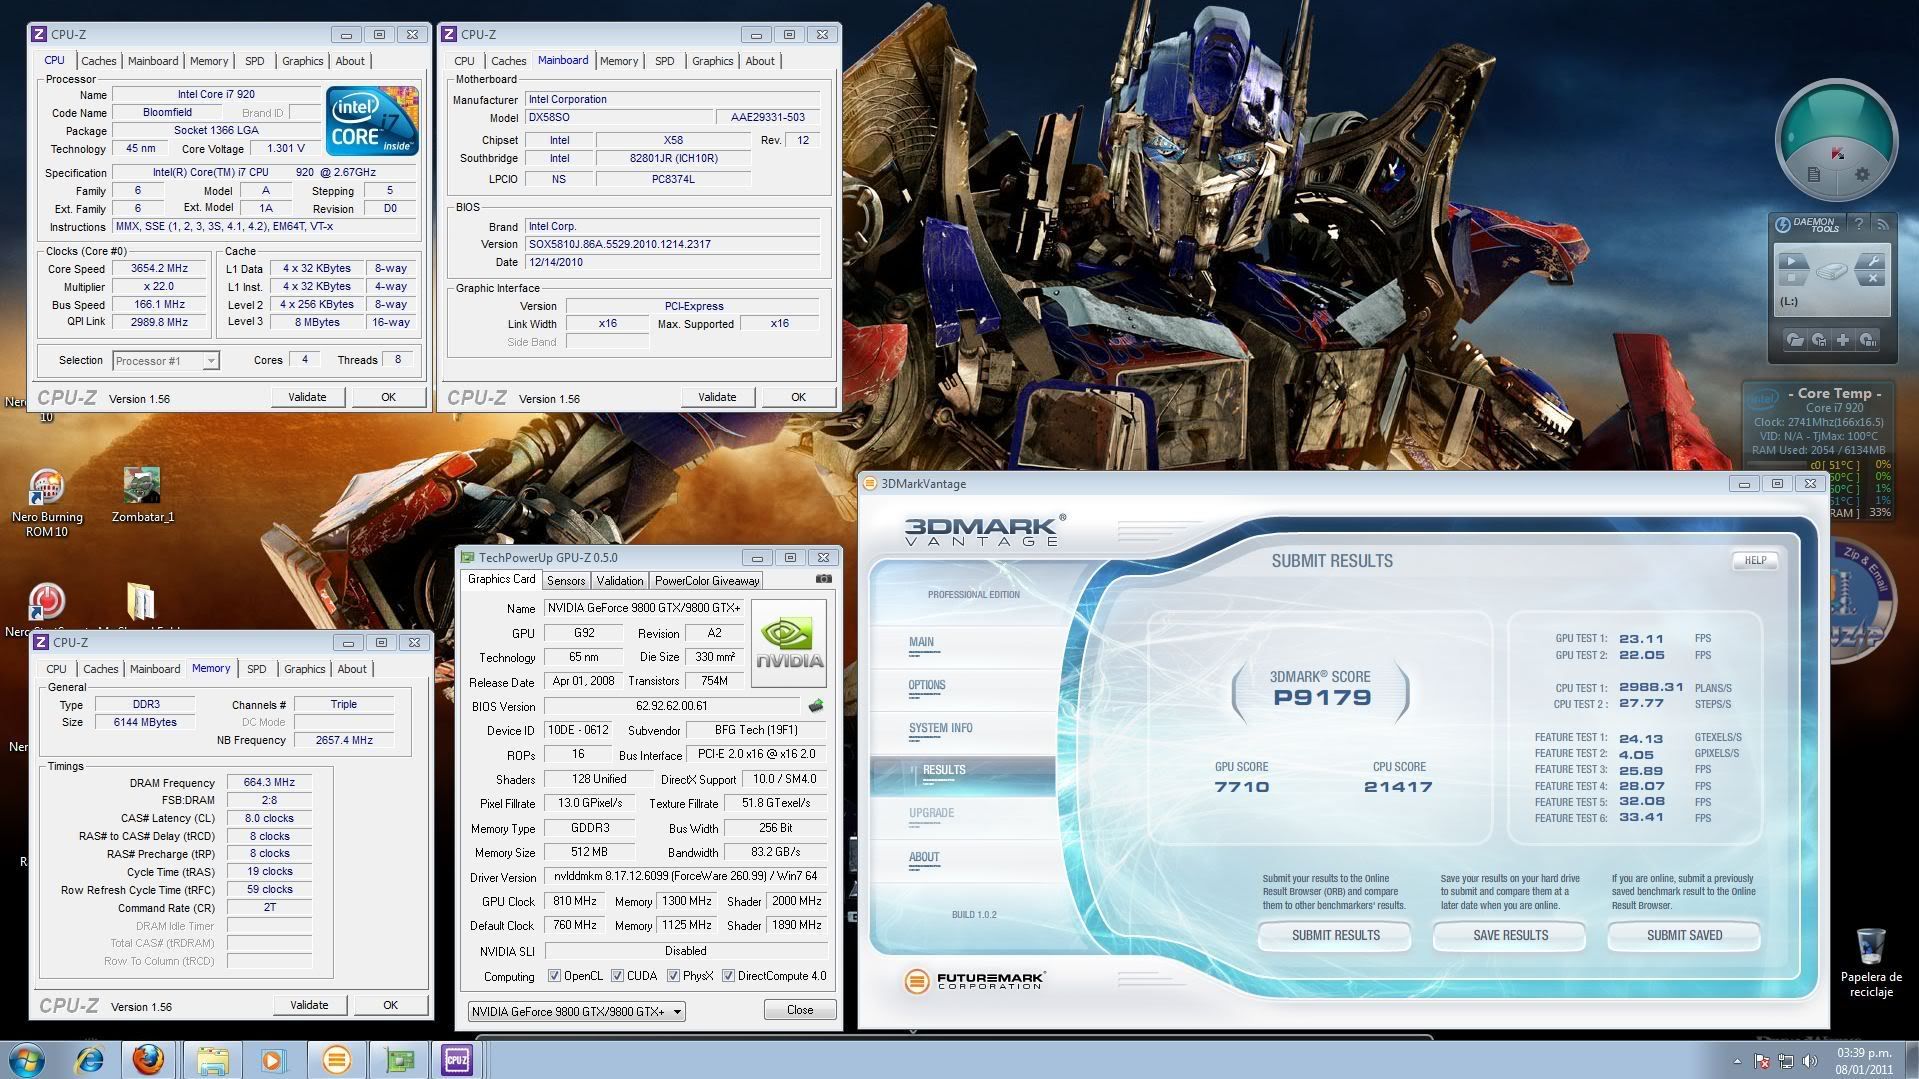Open Zombatar_1 desktop image file
The image size is (1919, 1079).
142,495
